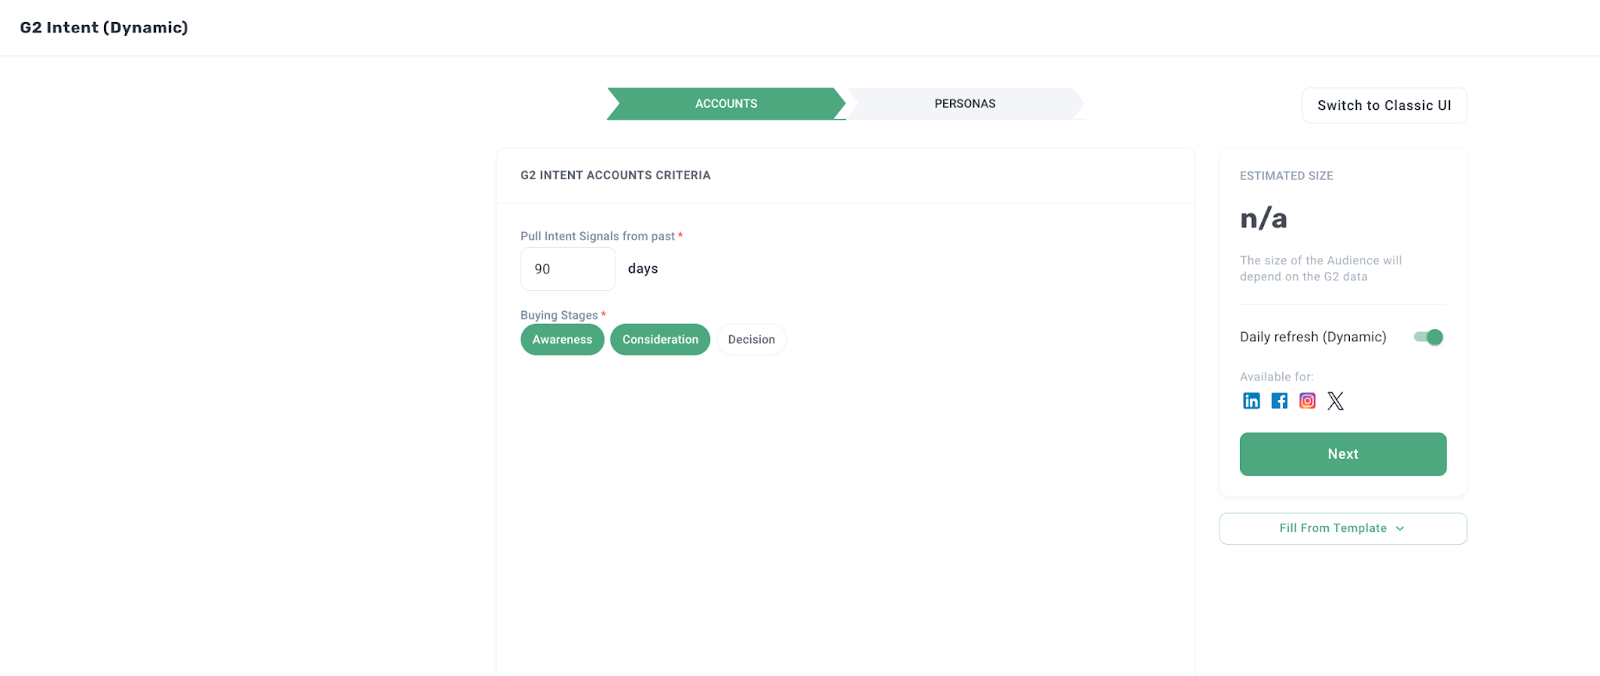Switch to Classic UI
Viewport: 1600px width, 676px height.
(x=1384, y=106)
